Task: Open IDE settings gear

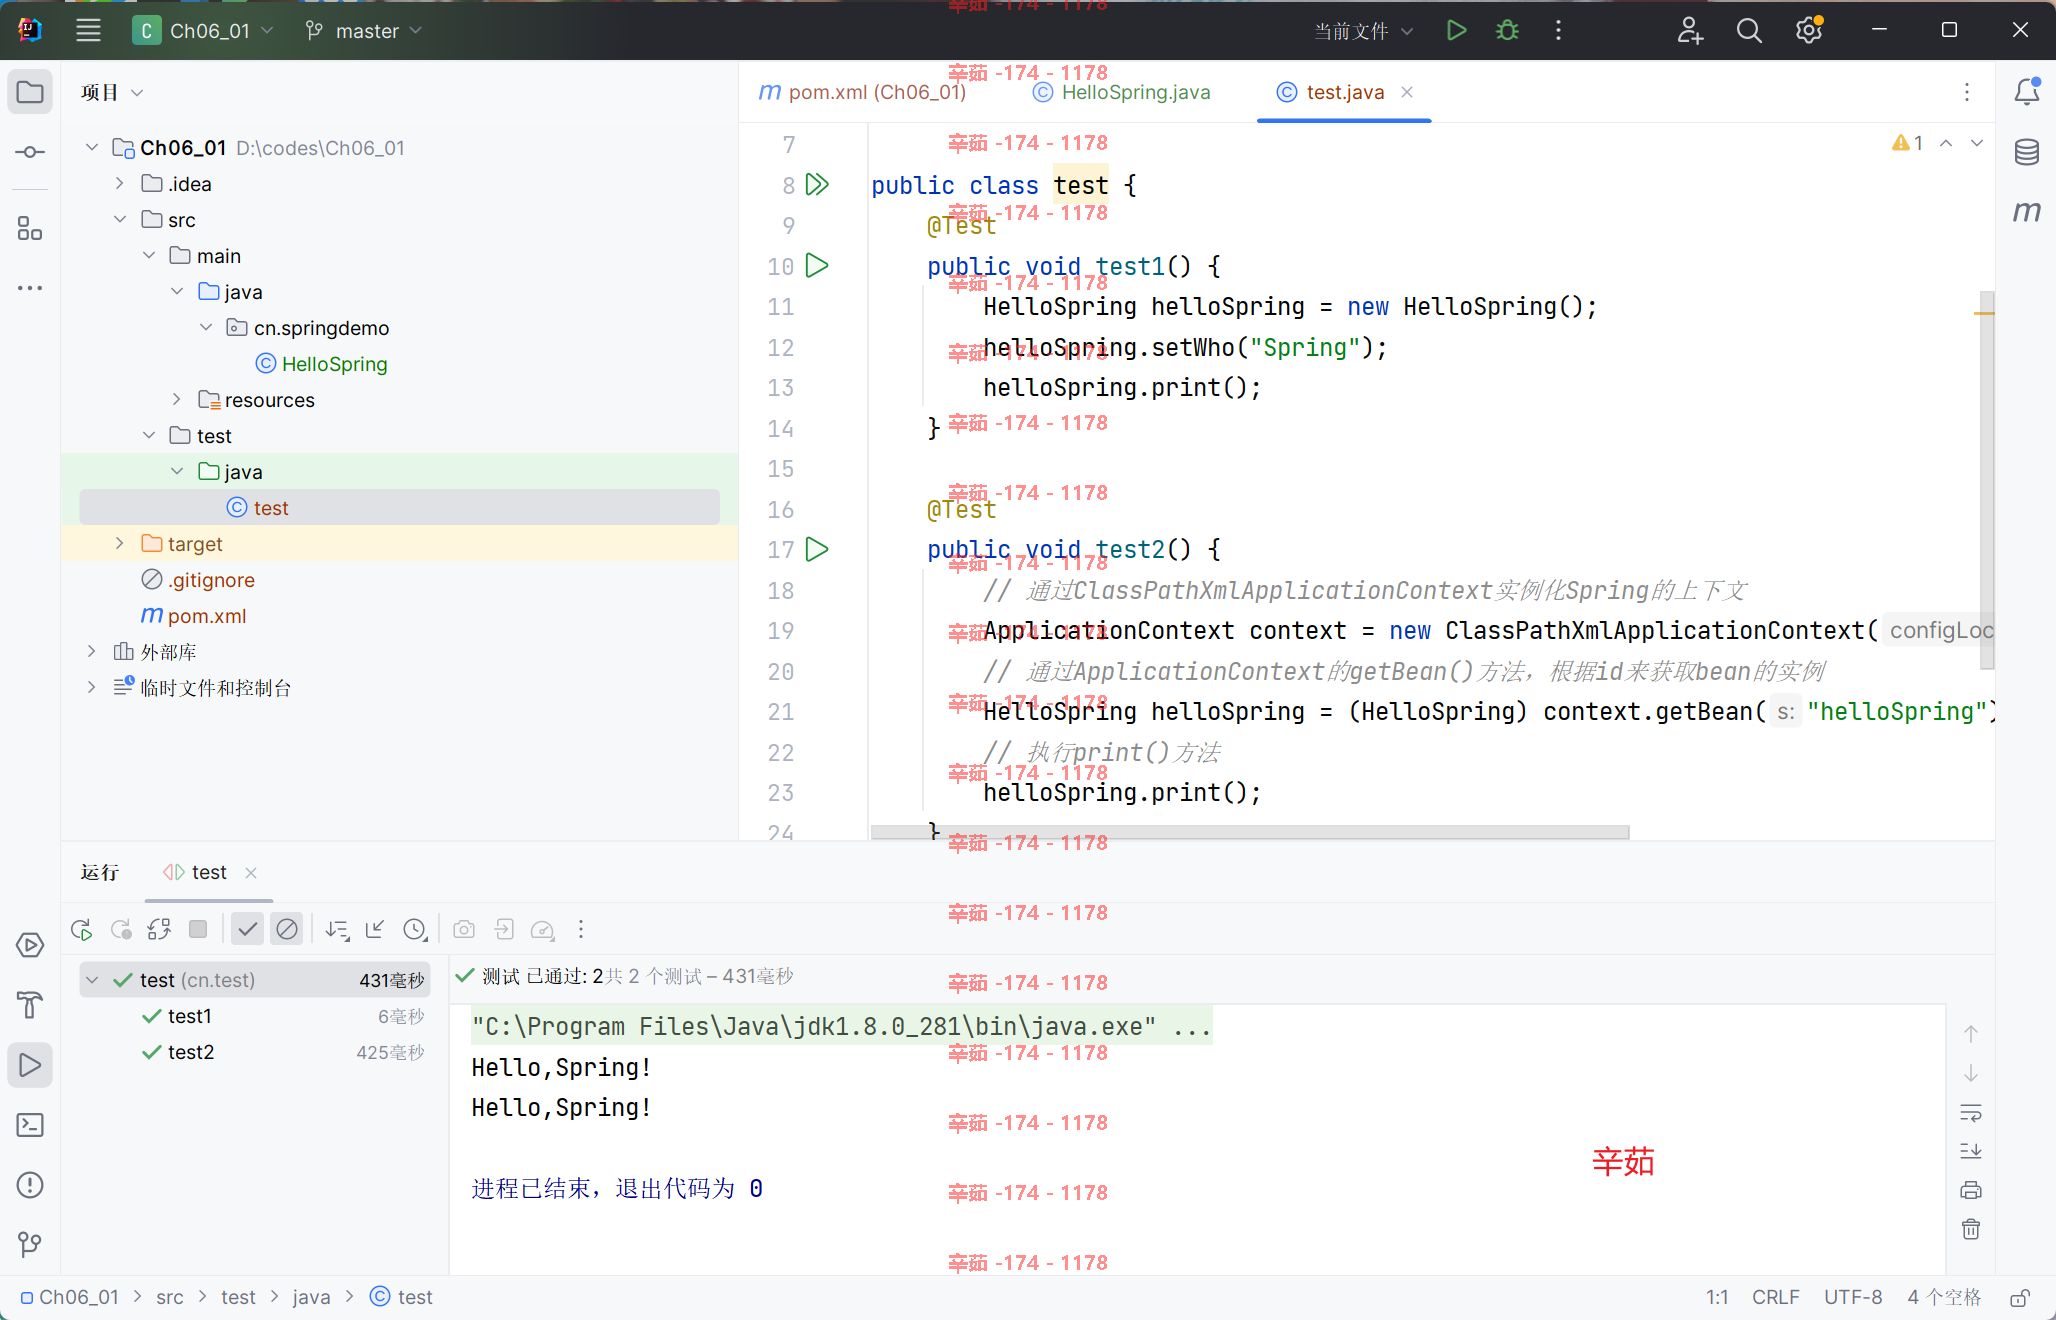Action: [x=1809, y=31]
